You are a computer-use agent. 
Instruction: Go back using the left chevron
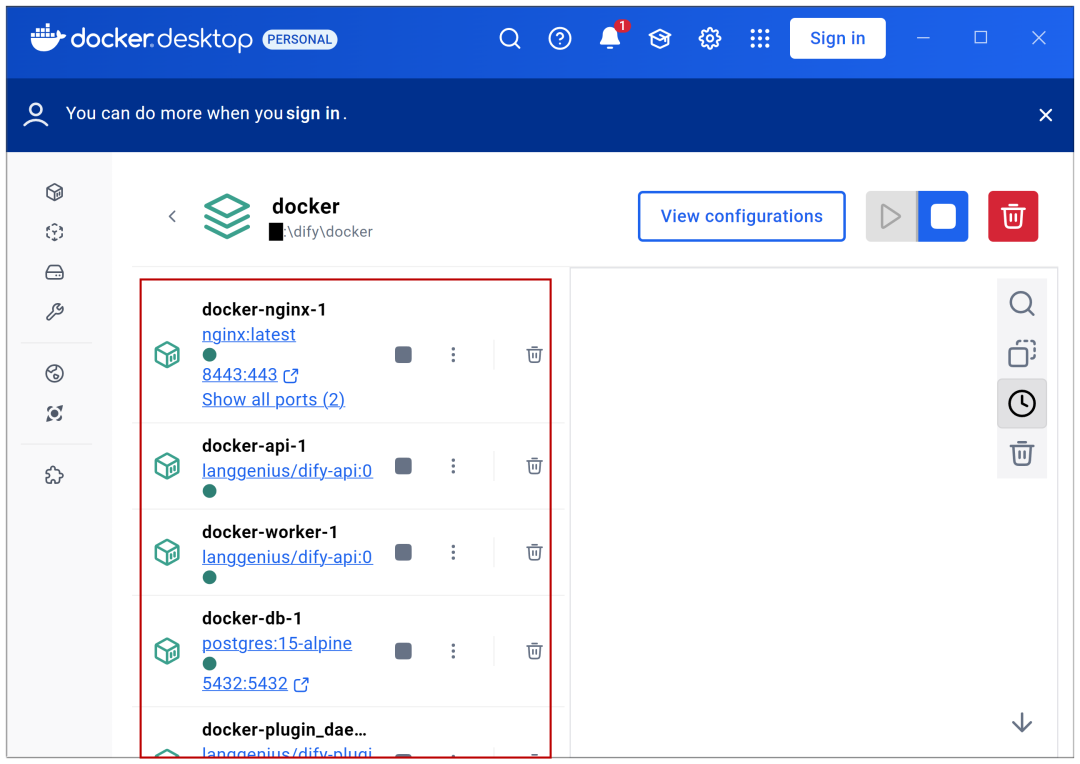172,216
